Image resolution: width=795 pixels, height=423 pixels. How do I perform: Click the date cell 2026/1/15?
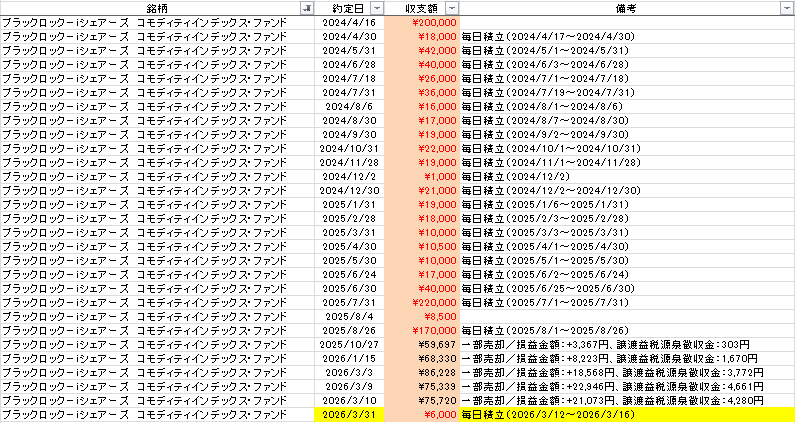tap(349, 359)
